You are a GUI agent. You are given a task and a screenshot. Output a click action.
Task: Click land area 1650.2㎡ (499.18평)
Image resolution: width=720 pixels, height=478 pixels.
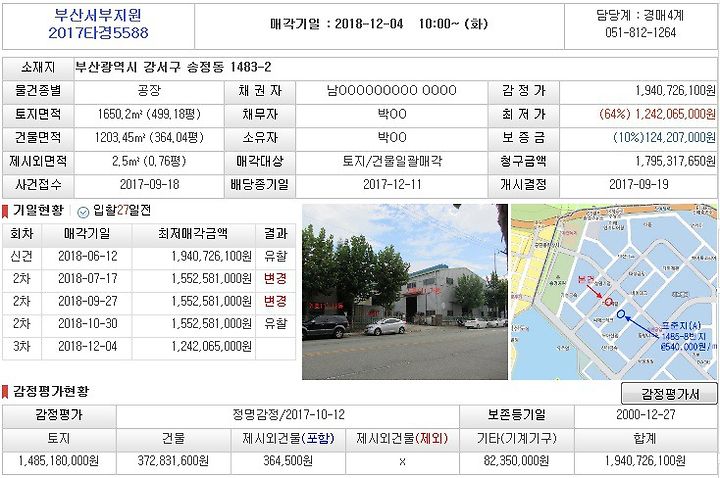coord(149,114)
